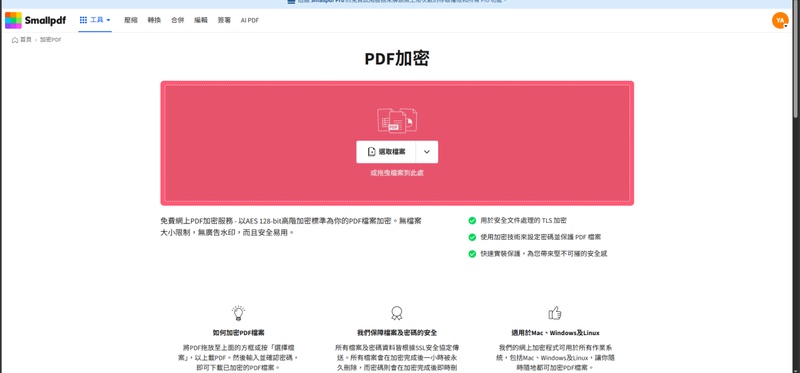This screenshot has height=373, width=800.
Task: Go to 首頁 home breadcrumb link
Action: (x=22, y=40)
